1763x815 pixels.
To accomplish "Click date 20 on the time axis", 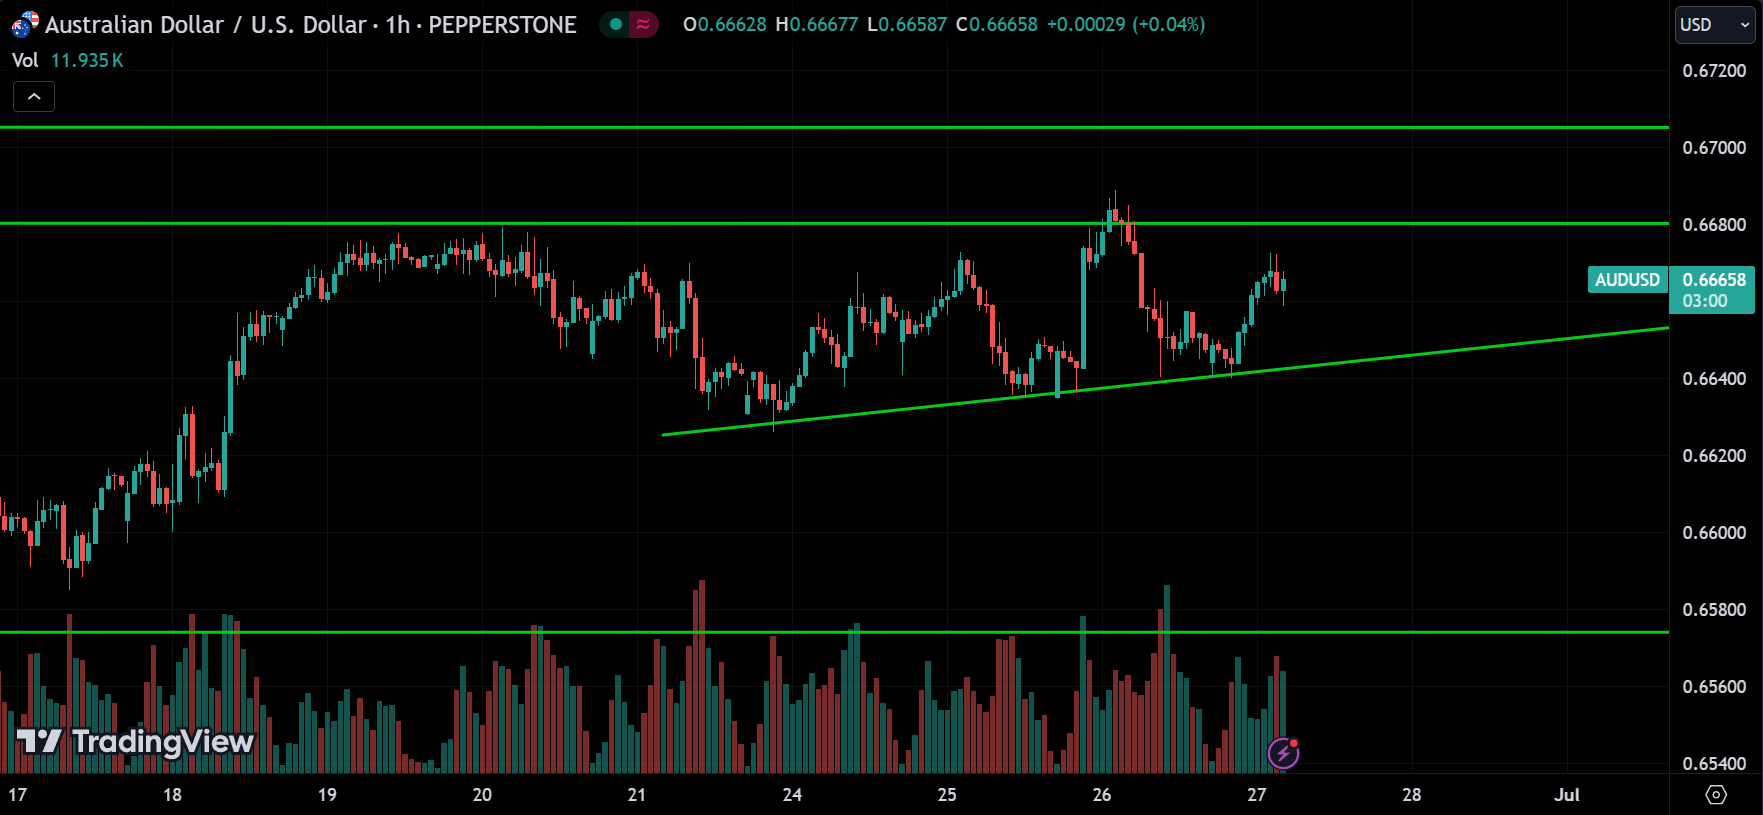I will pos(482,795).
